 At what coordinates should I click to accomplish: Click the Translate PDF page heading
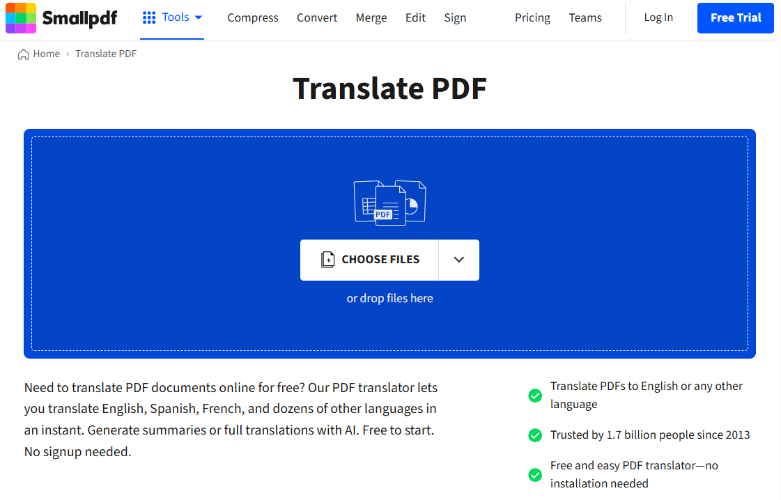coord(390,89)
